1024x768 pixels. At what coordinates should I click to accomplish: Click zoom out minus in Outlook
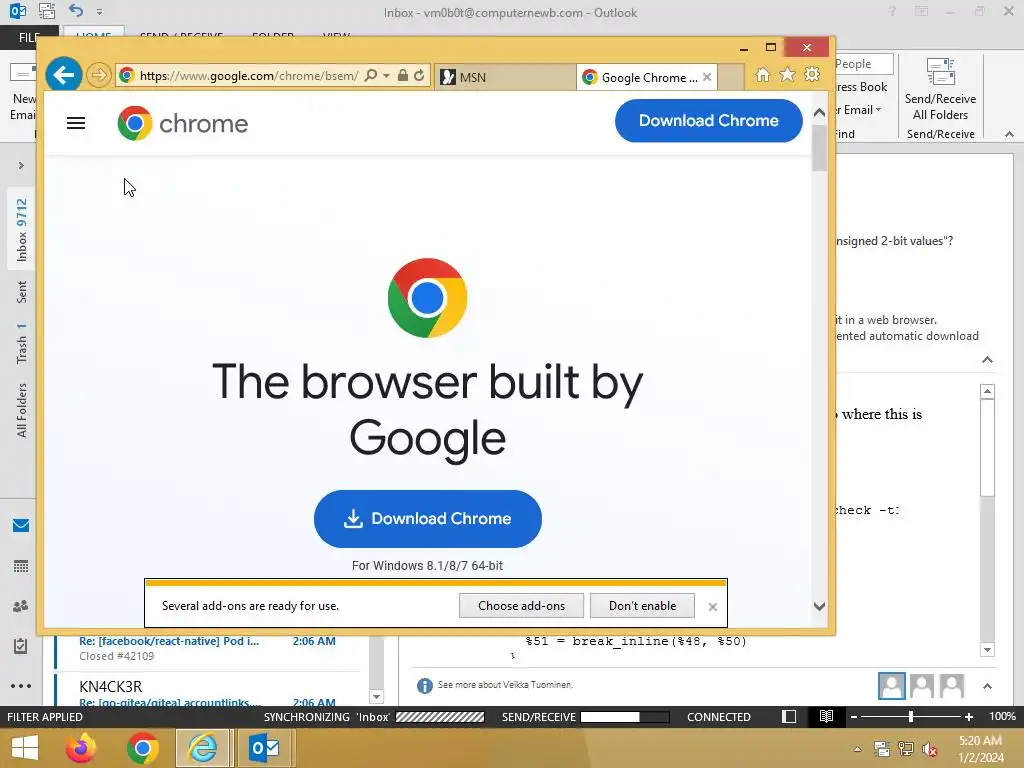[854, 716]
